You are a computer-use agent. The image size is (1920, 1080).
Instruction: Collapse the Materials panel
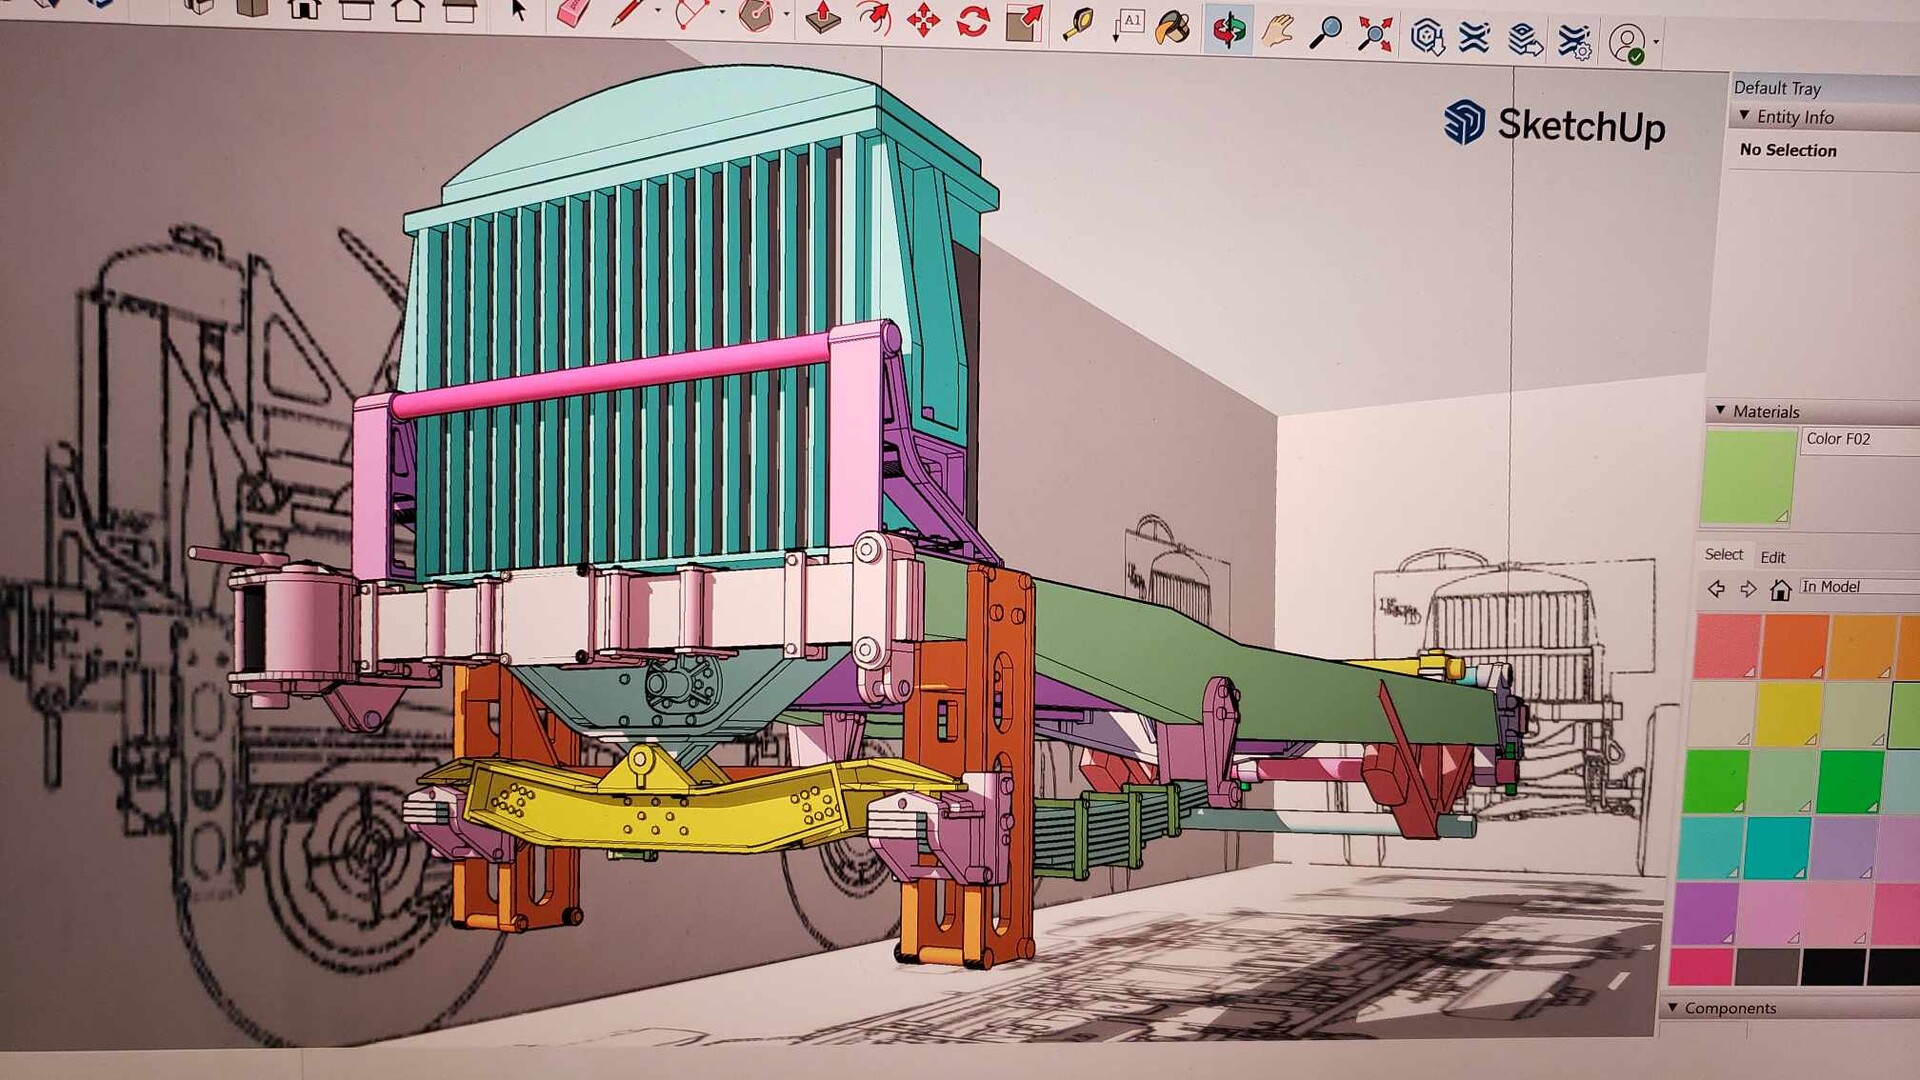click(x=1721, y=410)
